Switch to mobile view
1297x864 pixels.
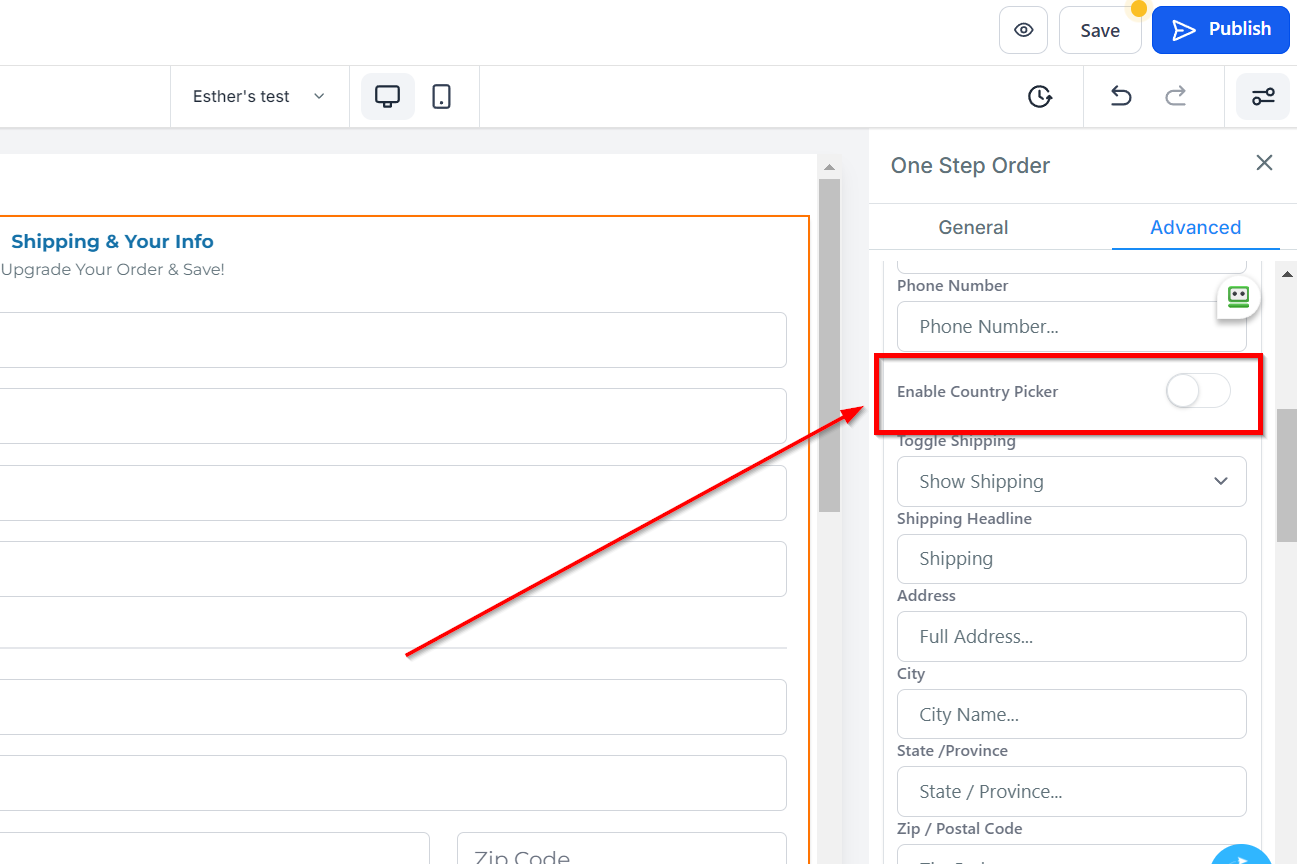coord(441,96)
